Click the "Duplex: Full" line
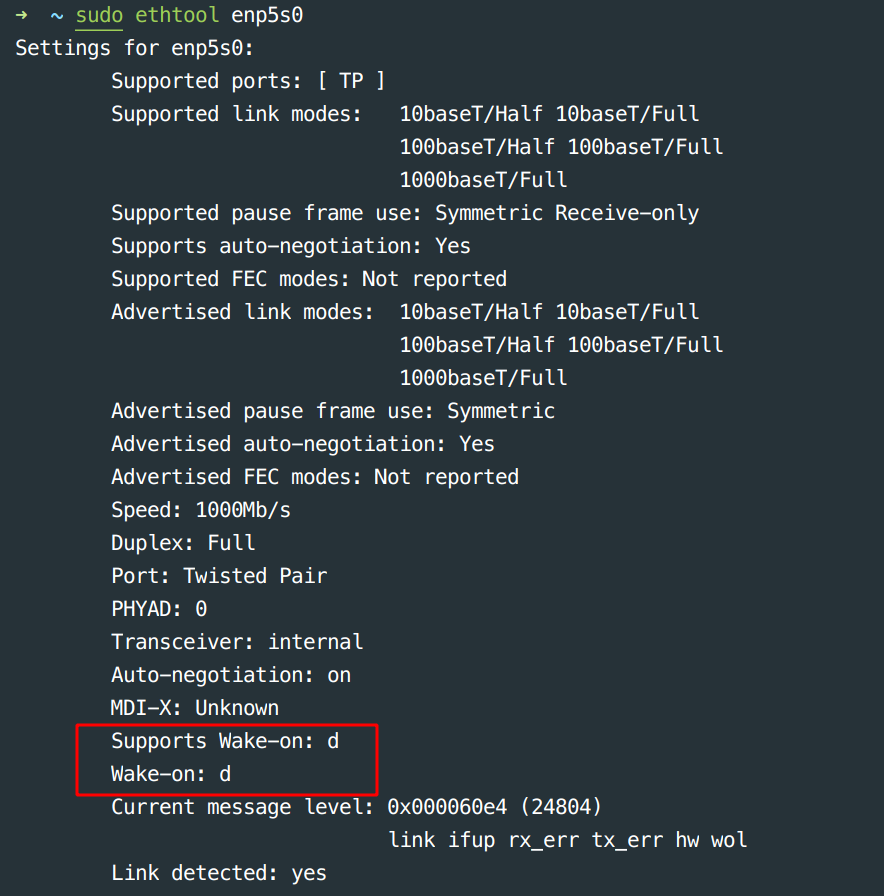The width and height of the screenshot is (884, 896). pos(183,543)
